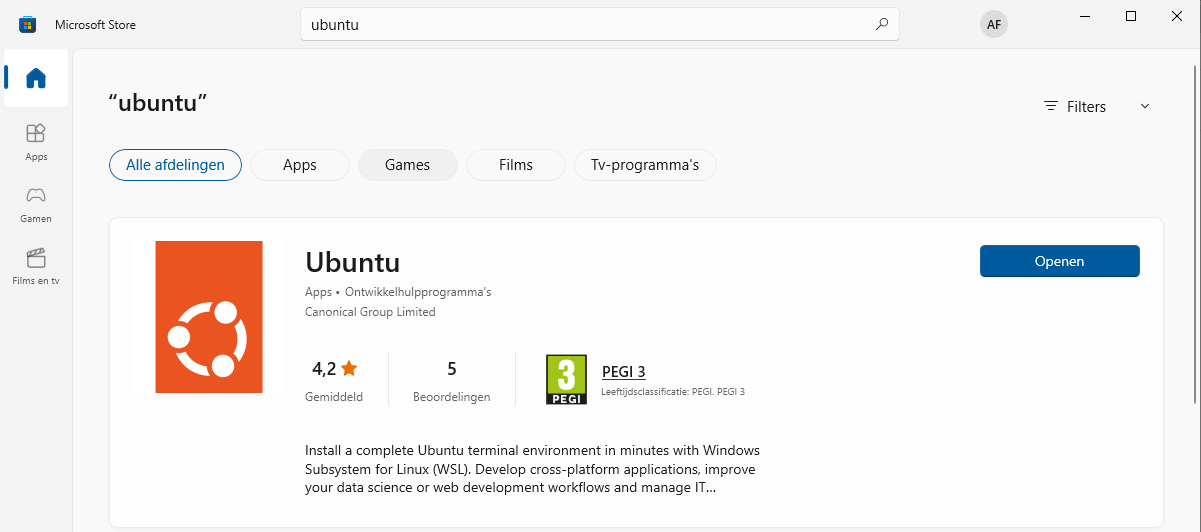The image size is (1201, 532).
Task: Click the Gemiddeld label under the rating
Action: point(334,397)
